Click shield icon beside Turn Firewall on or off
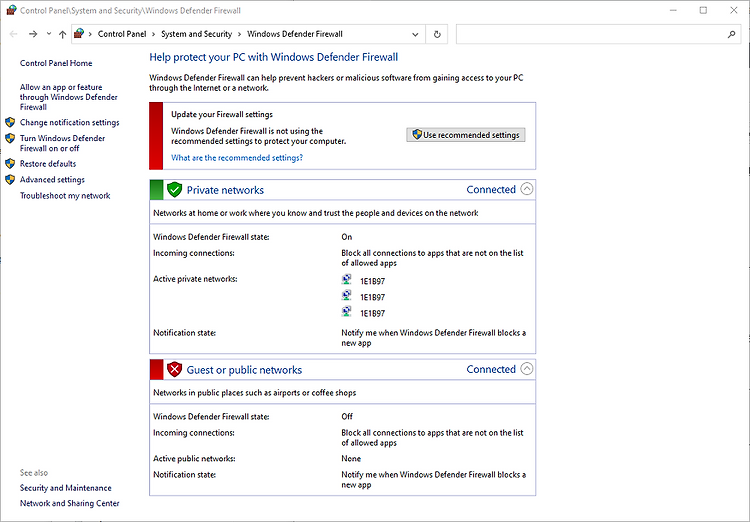 tap(10, 138)
